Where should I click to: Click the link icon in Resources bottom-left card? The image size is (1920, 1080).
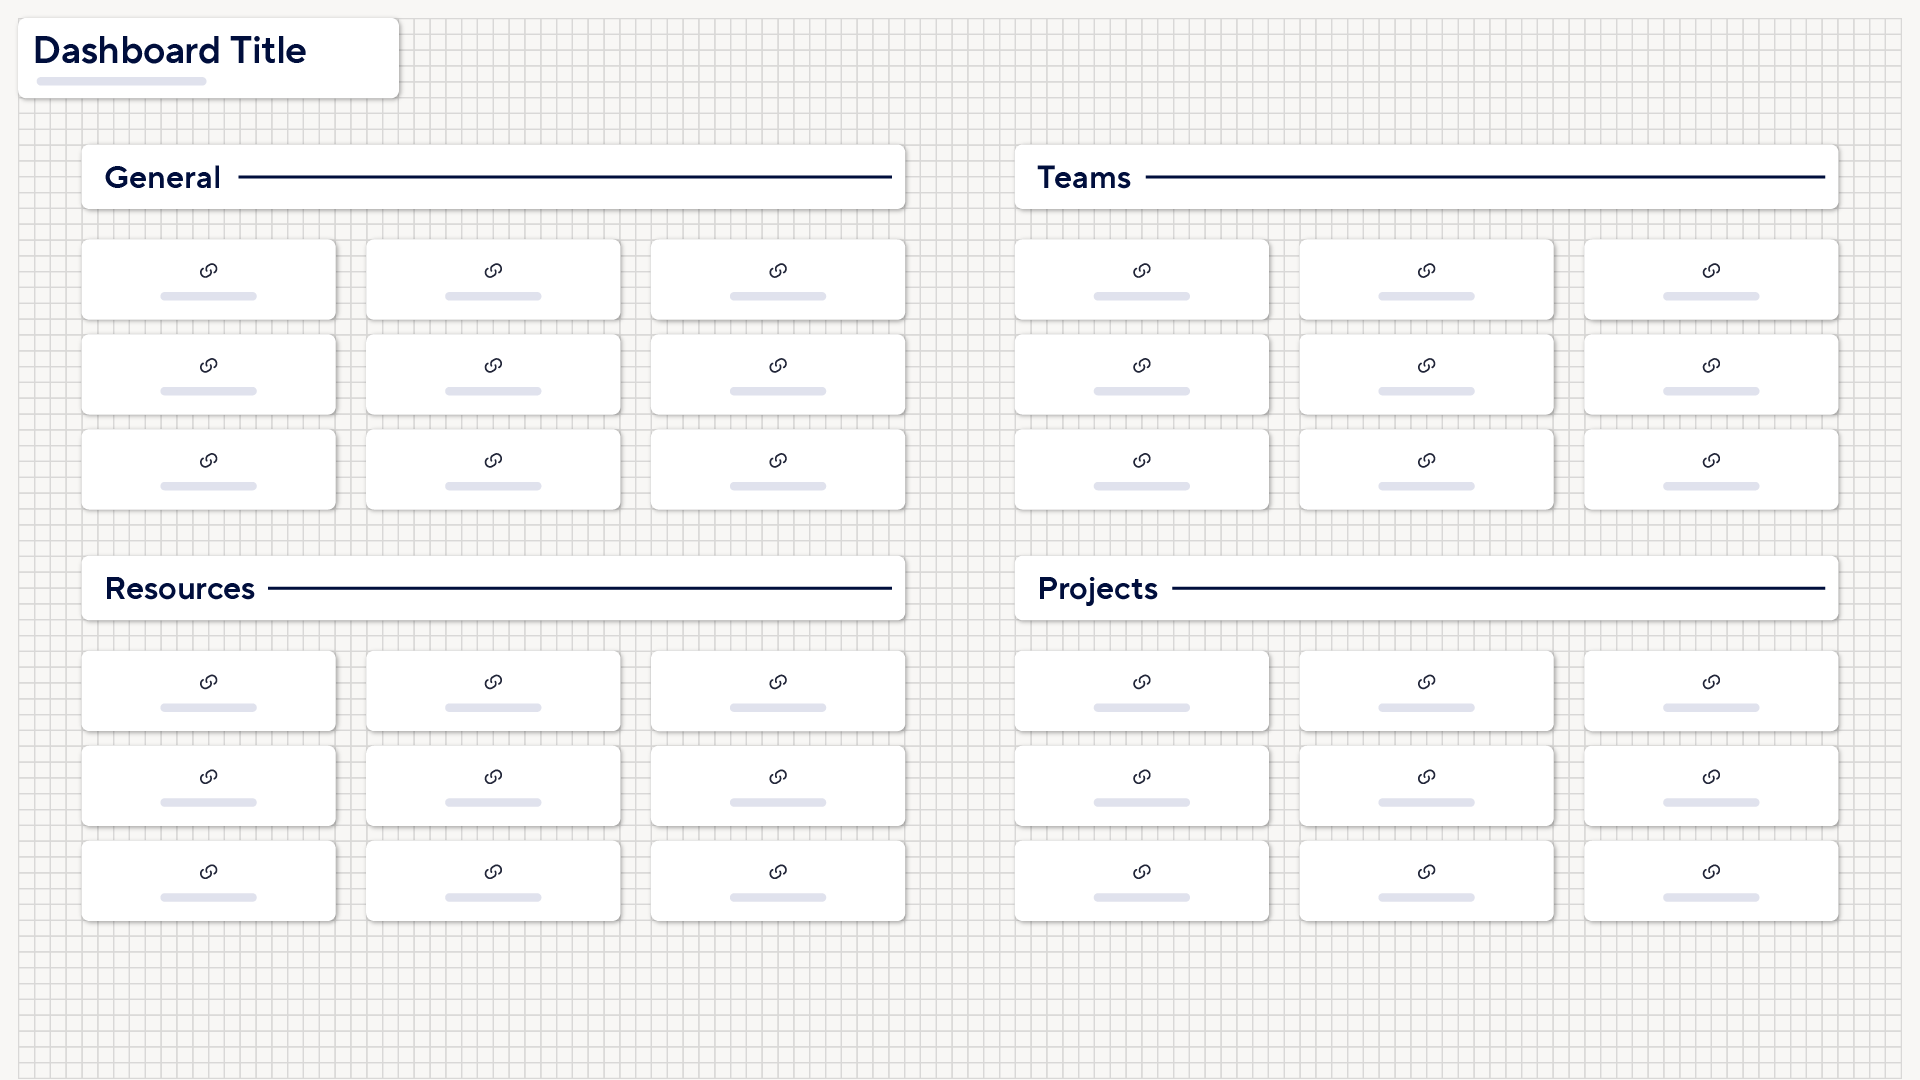tap(208, 872)
